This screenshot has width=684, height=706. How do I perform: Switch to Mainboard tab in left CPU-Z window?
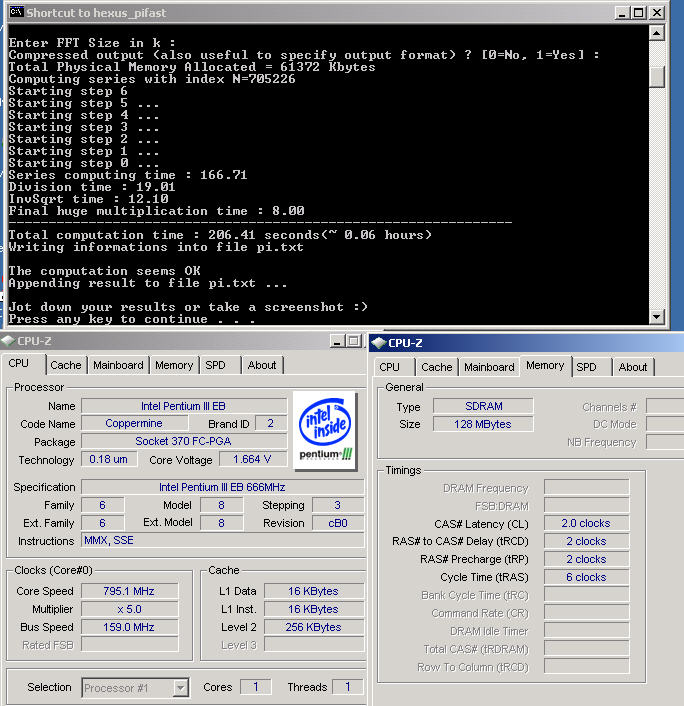pos(118,365)
